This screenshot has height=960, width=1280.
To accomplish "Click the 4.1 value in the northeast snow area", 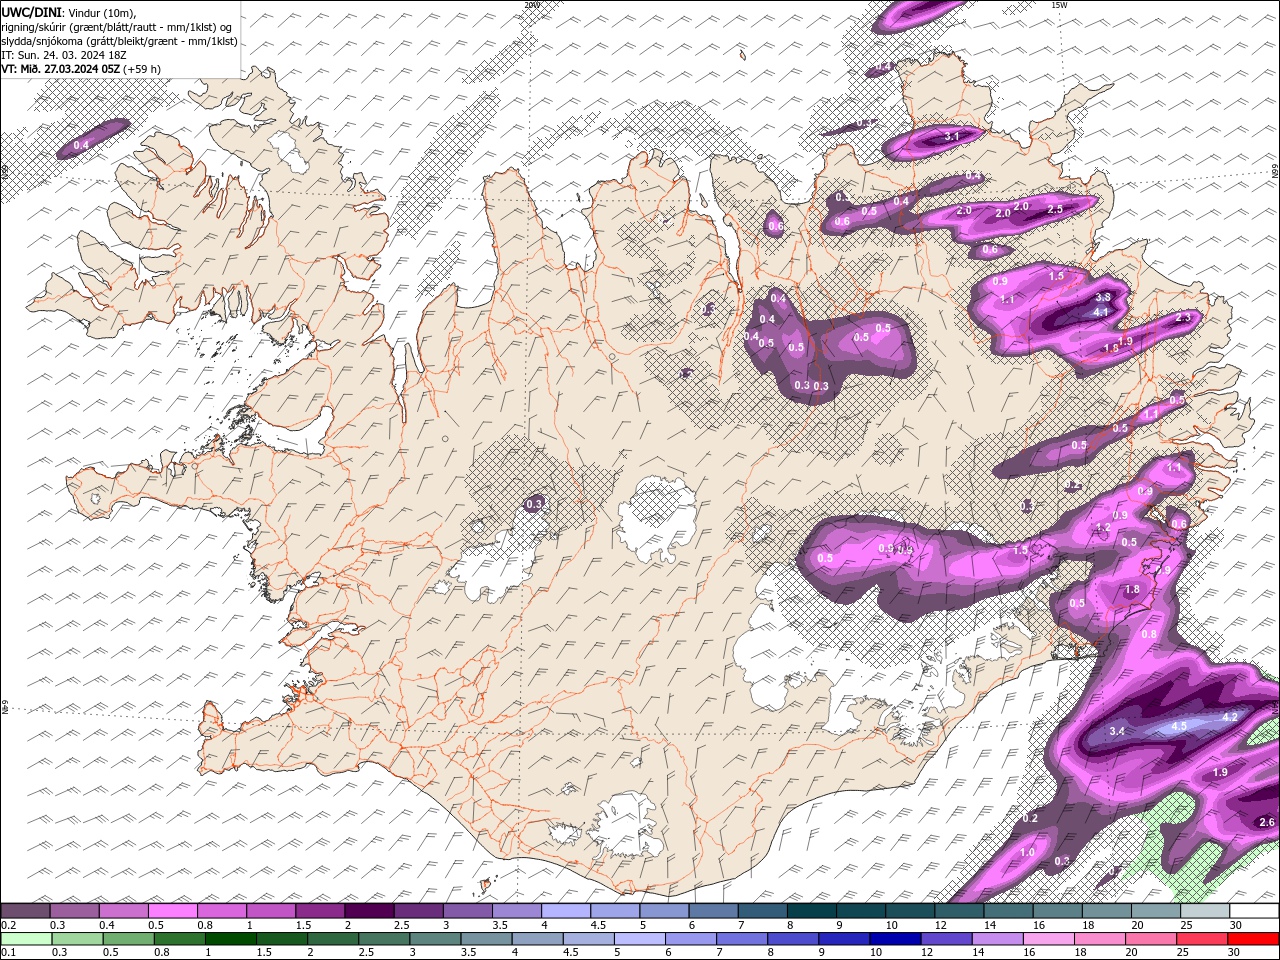I will pos(1102,312).
